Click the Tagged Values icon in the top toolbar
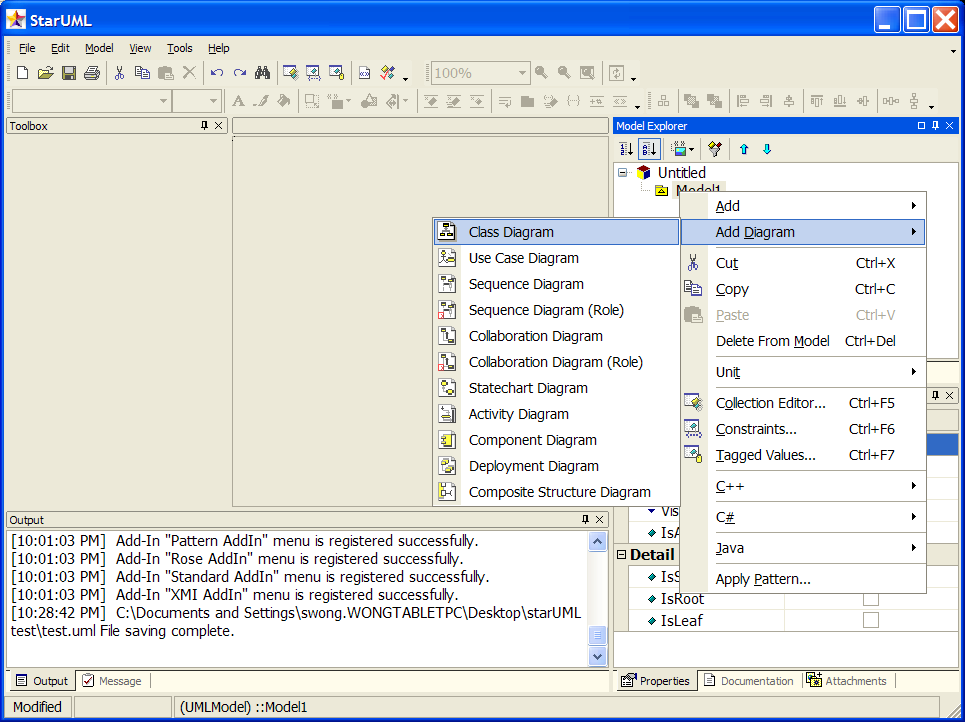The width and height of the screenshot is (965, 722). tap(336, 73)
